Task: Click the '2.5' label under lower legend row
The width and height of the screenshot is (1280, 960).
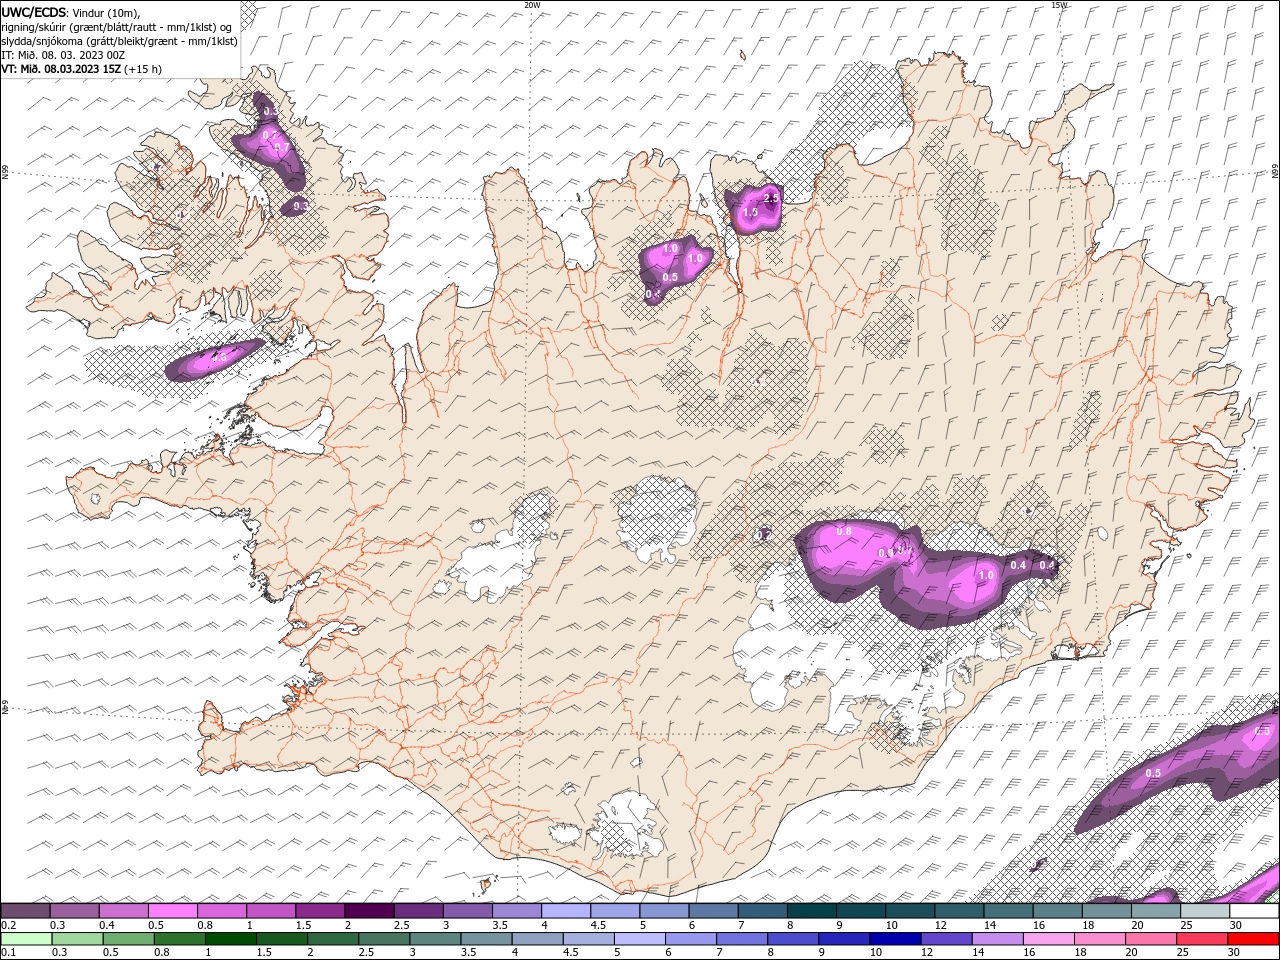Action: (366, 952)
